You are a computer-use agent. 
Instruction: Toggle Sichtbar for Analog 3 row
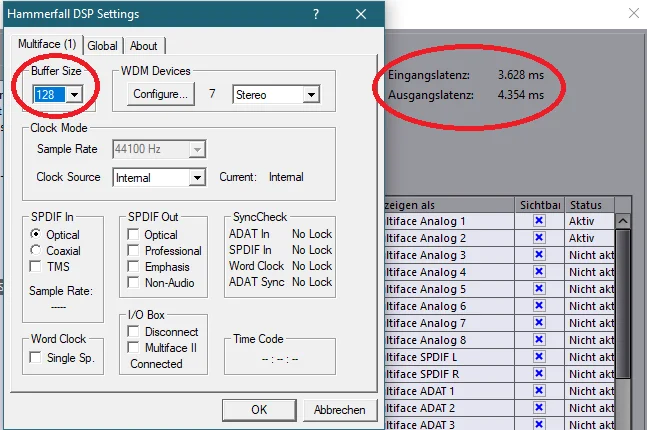[x=539, y=255]
